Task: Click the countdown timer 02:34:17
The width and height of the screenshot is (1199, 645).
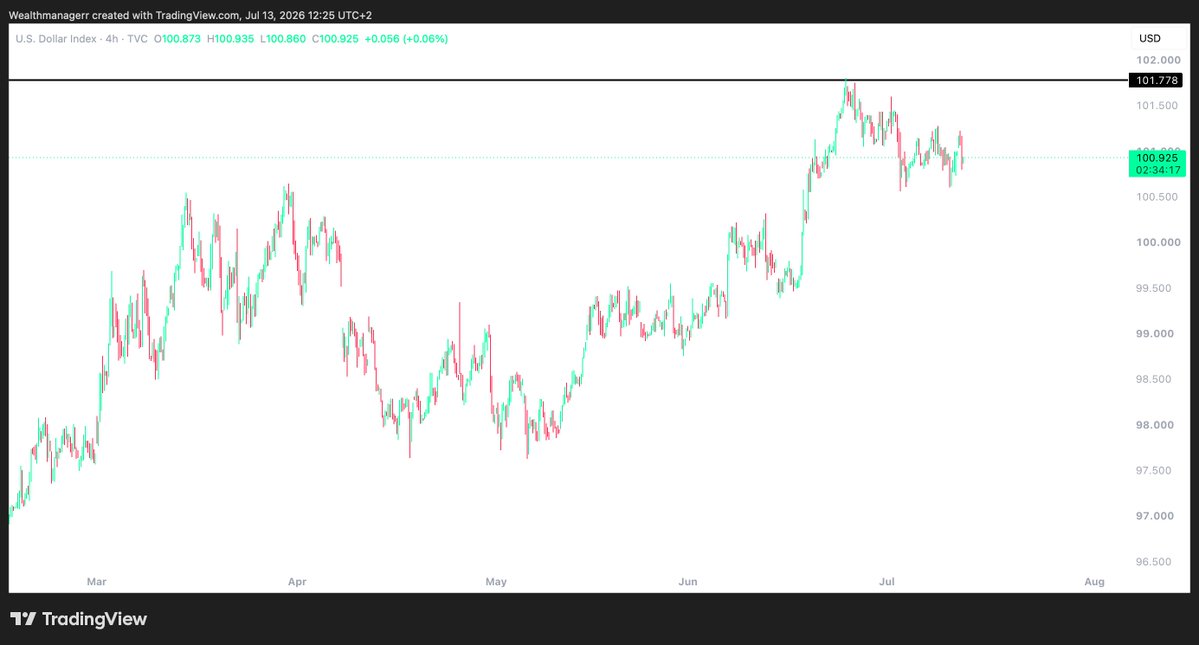Action: [1158, 170]
